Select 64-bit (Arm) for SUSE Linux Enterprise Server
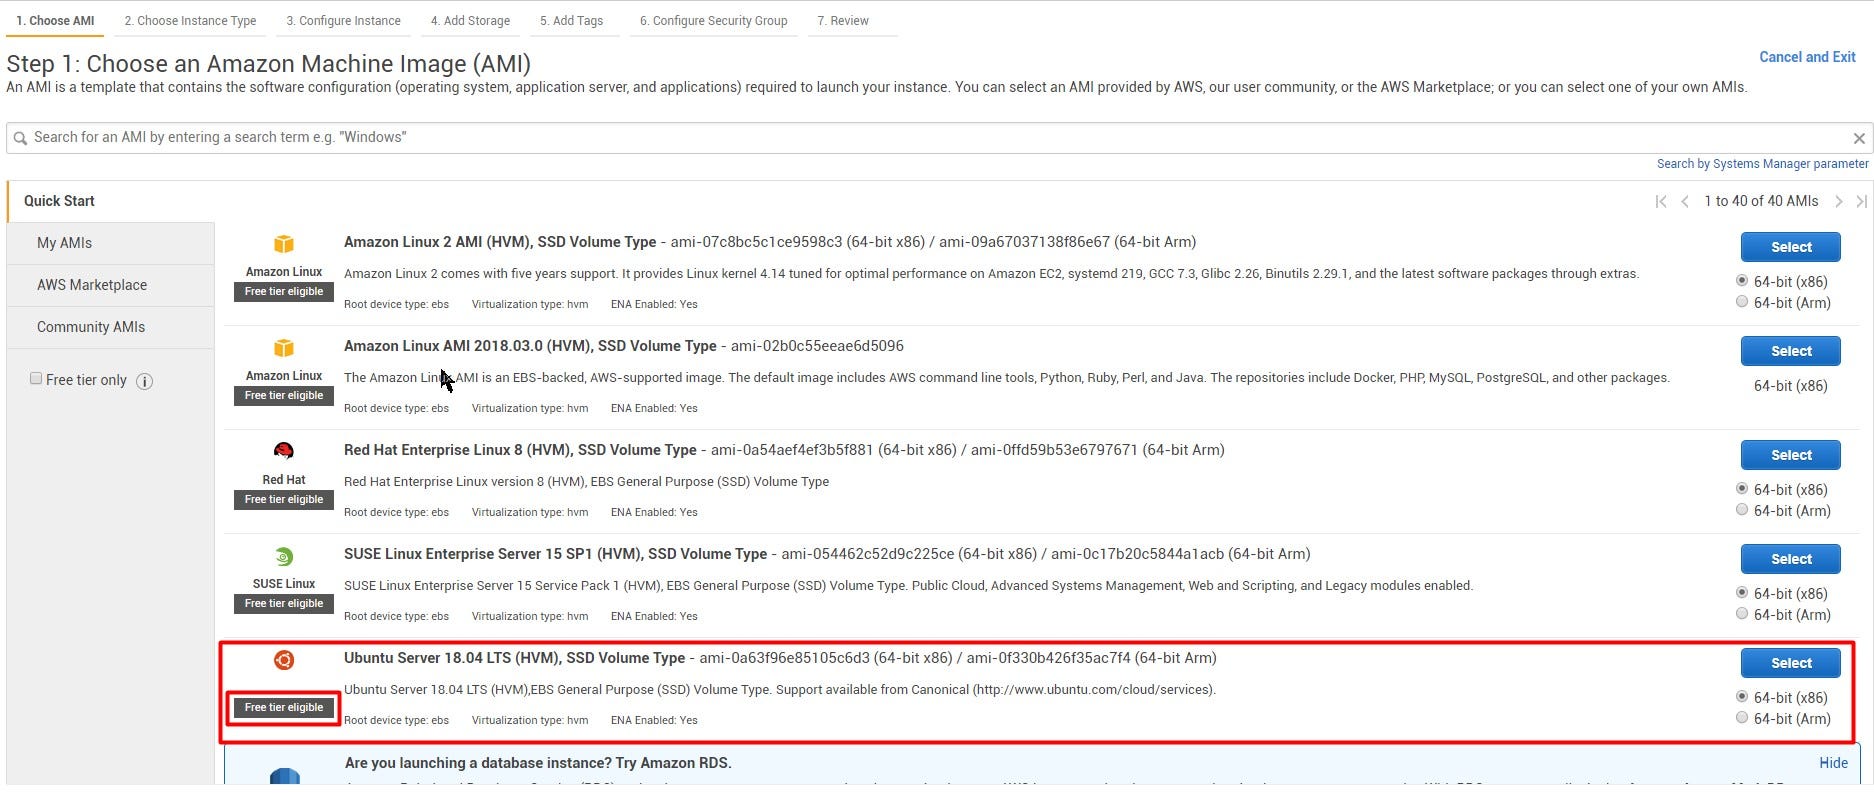This screenshot has height=793, width=1874. click(1742, 614)
